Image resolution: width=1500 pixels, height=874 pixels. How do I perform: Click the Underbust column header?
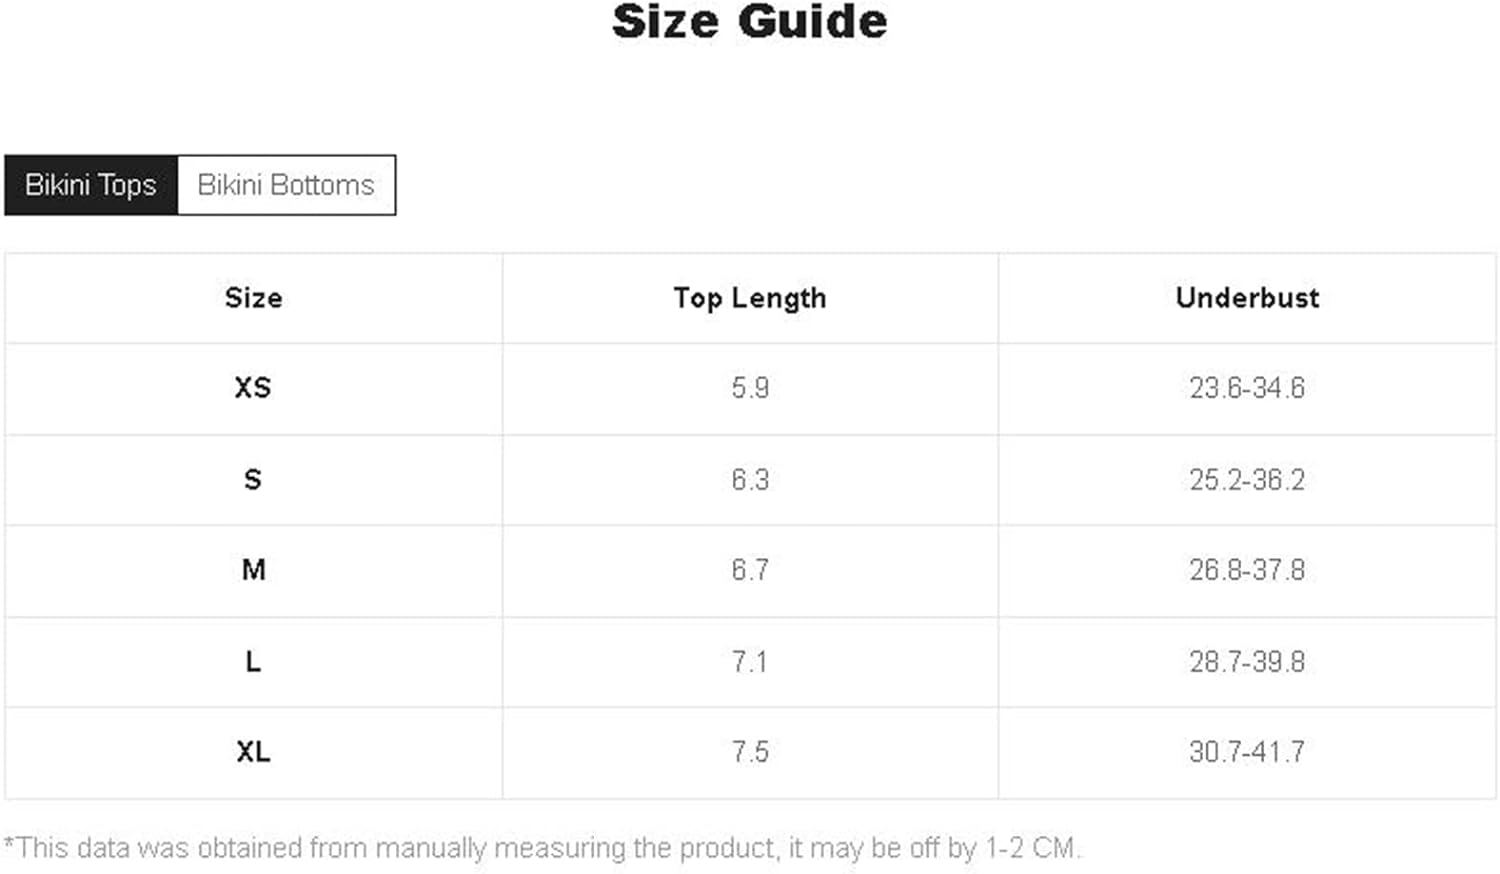1247,297
